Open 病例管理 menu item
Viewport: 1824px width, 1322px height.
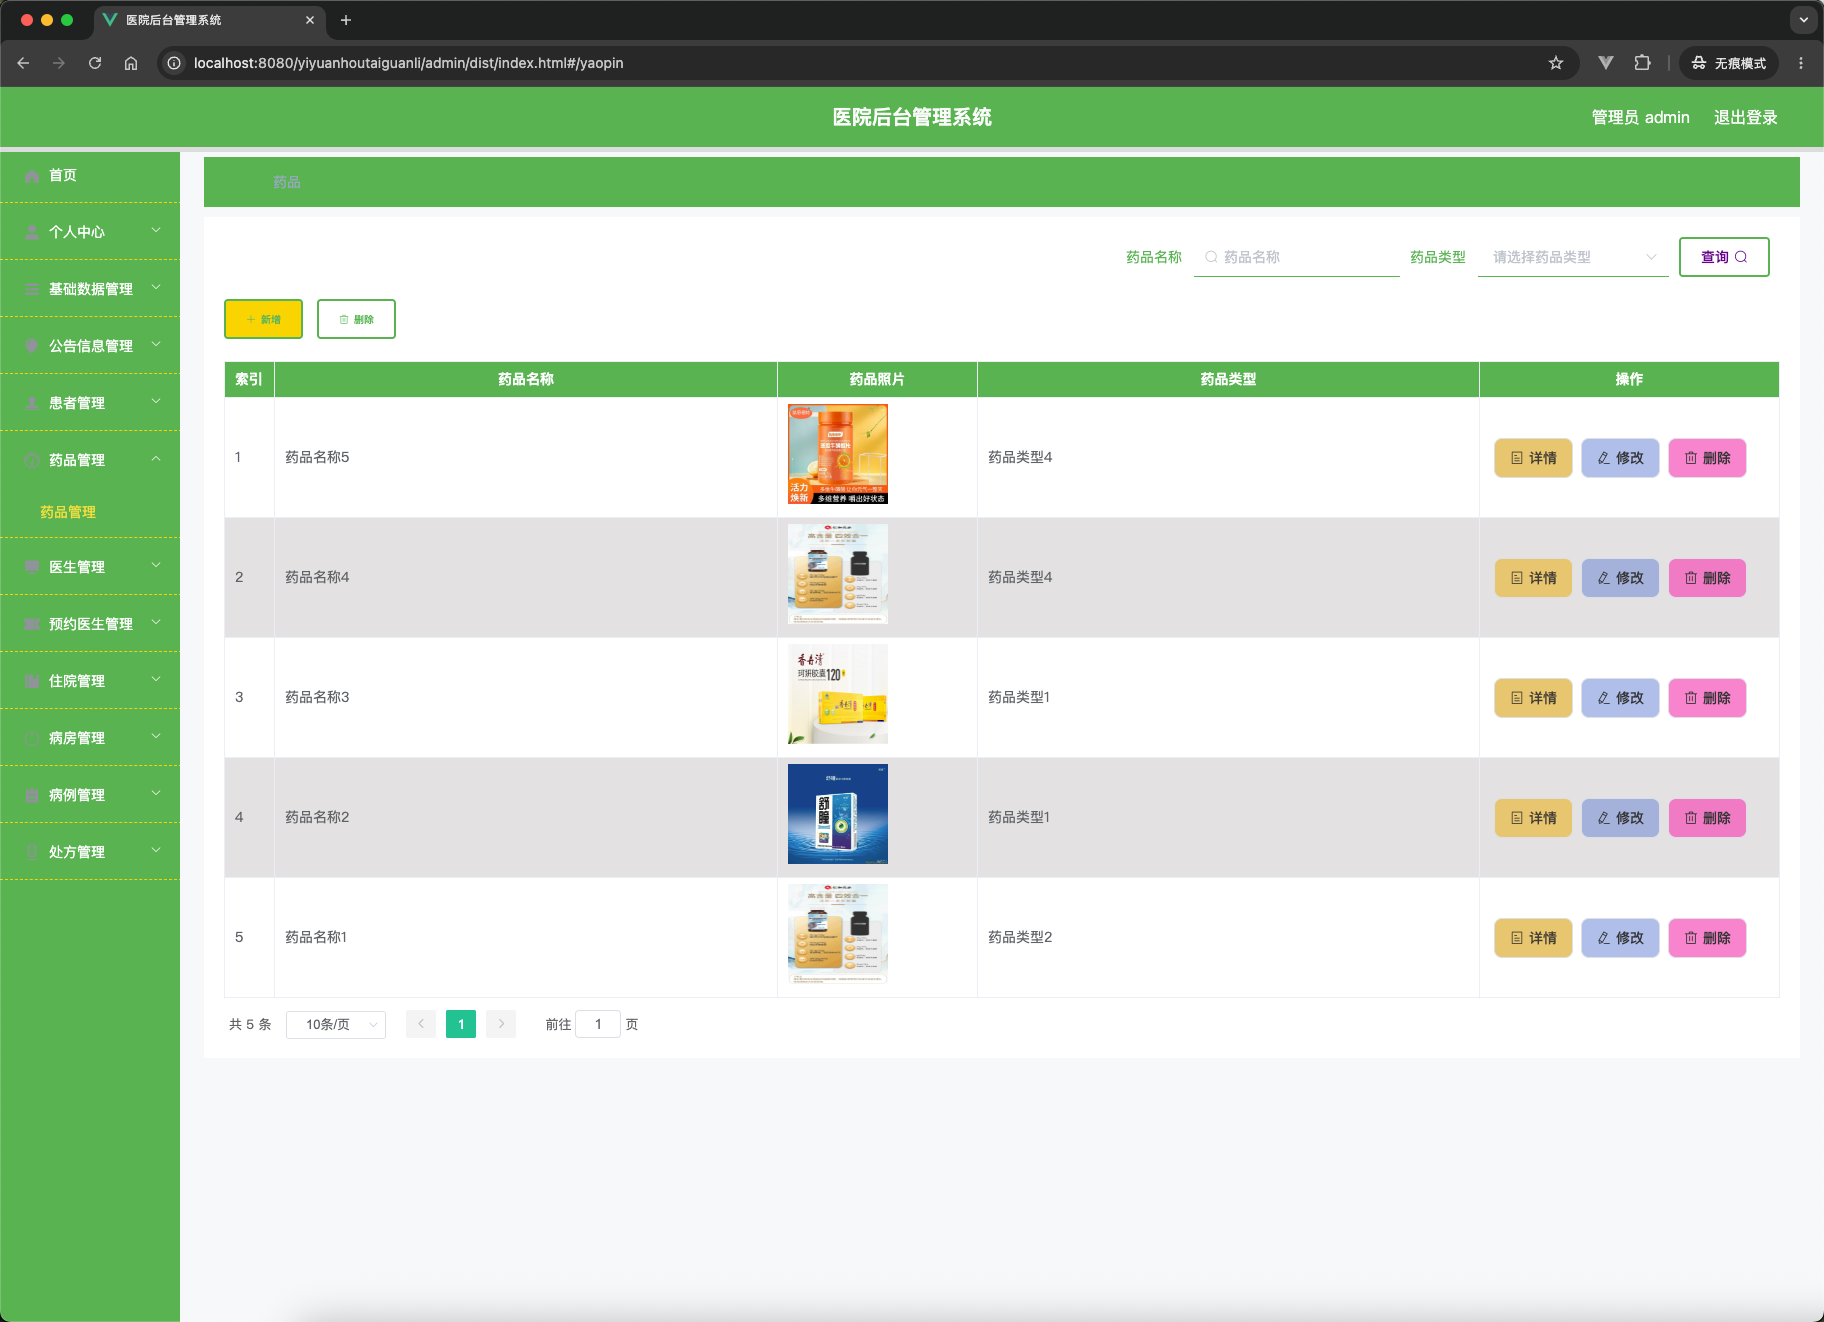(x=90, y=795)
